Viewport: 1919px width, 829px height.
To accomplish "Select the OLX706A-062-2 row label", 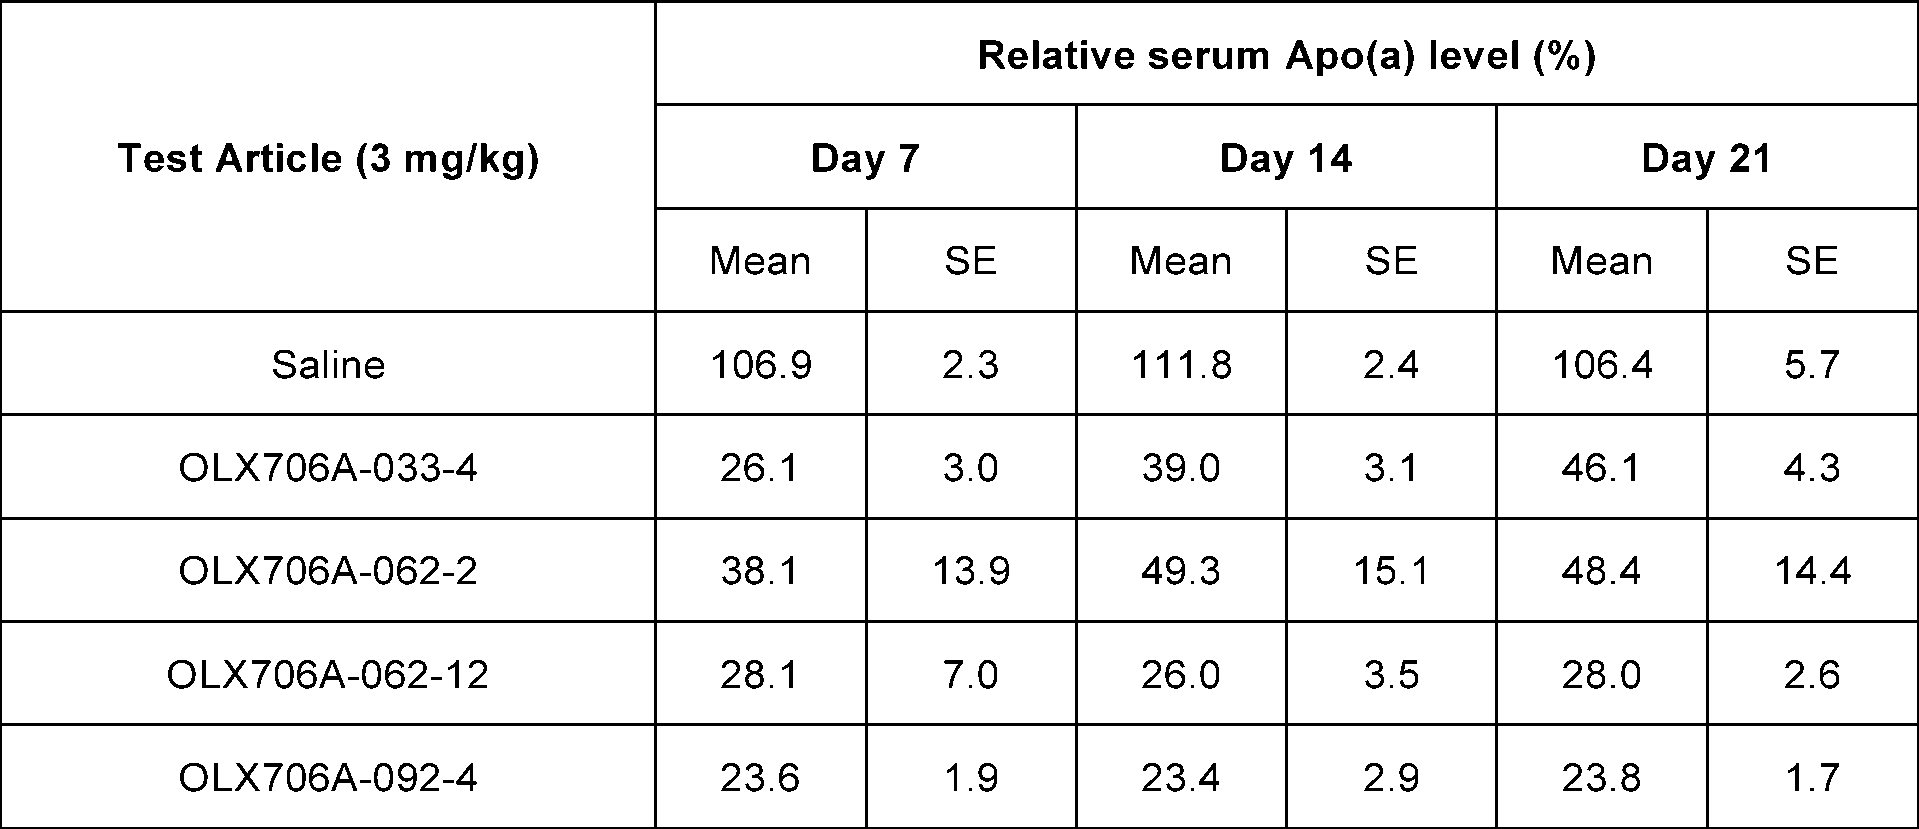I will (328, 571).
